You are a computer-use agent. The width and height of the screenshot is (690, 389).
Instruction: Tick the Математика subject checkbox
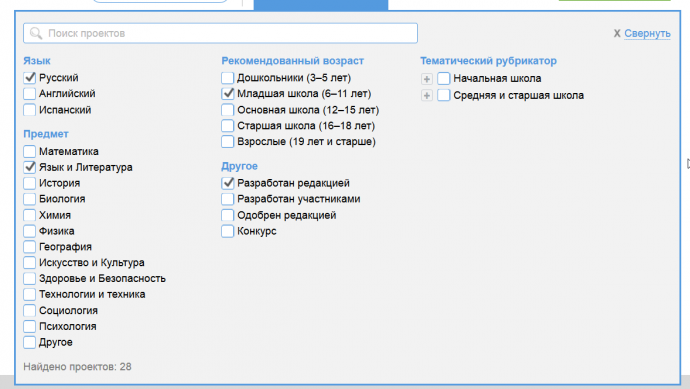coord(29,151)
